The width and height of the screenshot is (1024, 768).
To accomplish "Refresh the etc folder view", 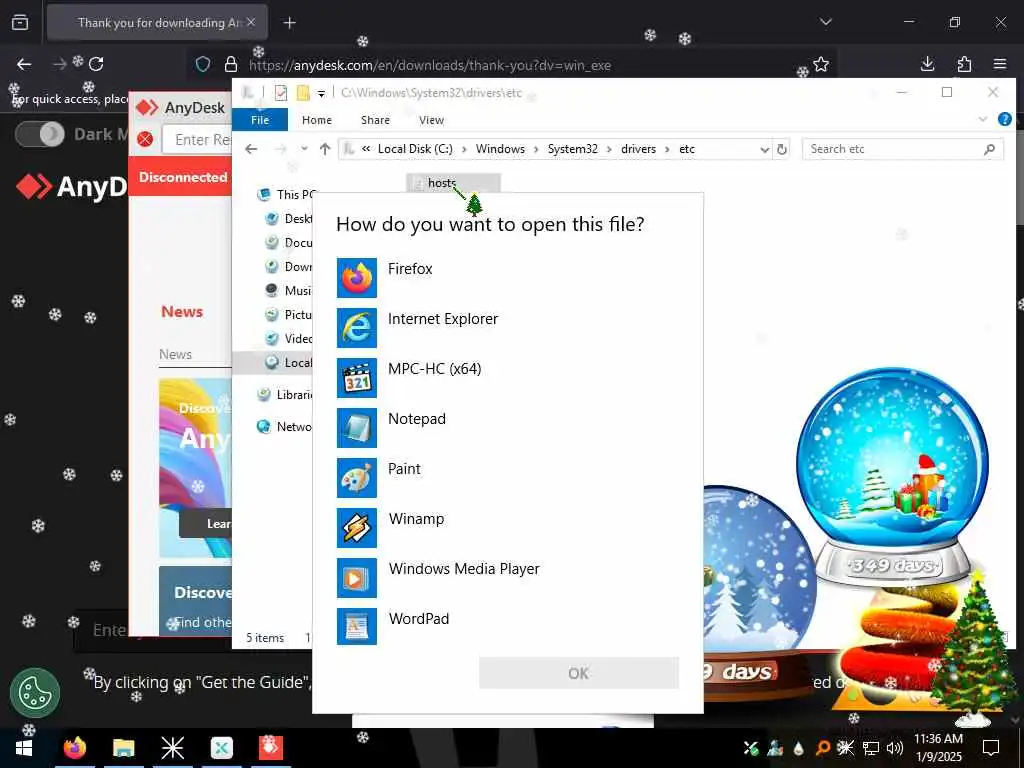I will pos(782,150).
